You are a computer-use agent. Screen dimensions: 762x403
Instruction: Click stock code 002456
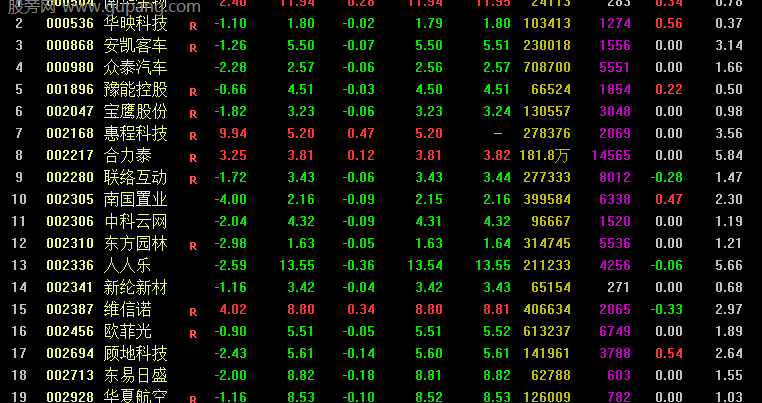70,331
